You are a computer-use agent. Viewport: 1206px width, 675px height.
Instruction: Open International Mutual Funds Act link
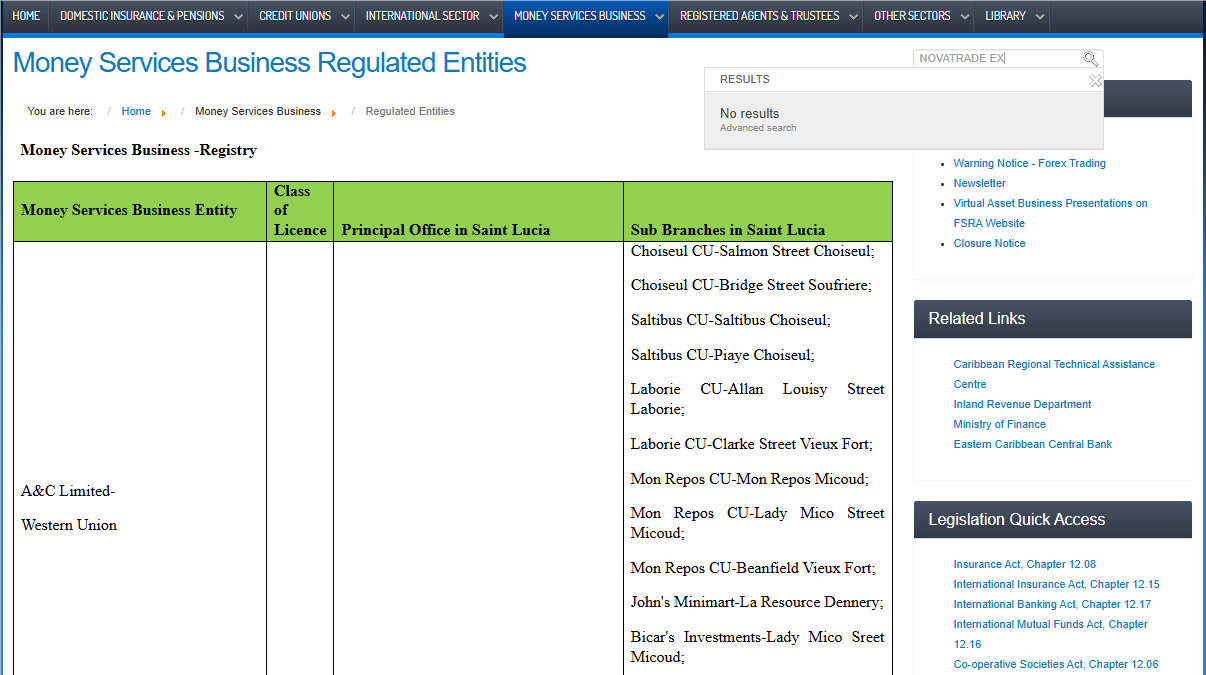click(1050, 634)
